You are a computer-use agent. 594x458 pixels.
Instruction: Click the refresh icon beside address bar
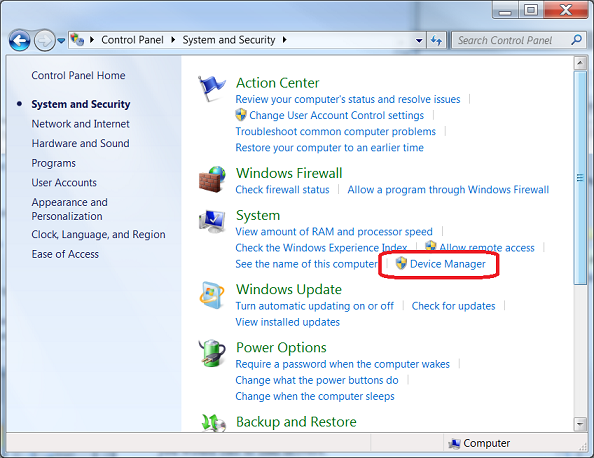[436, 40]
